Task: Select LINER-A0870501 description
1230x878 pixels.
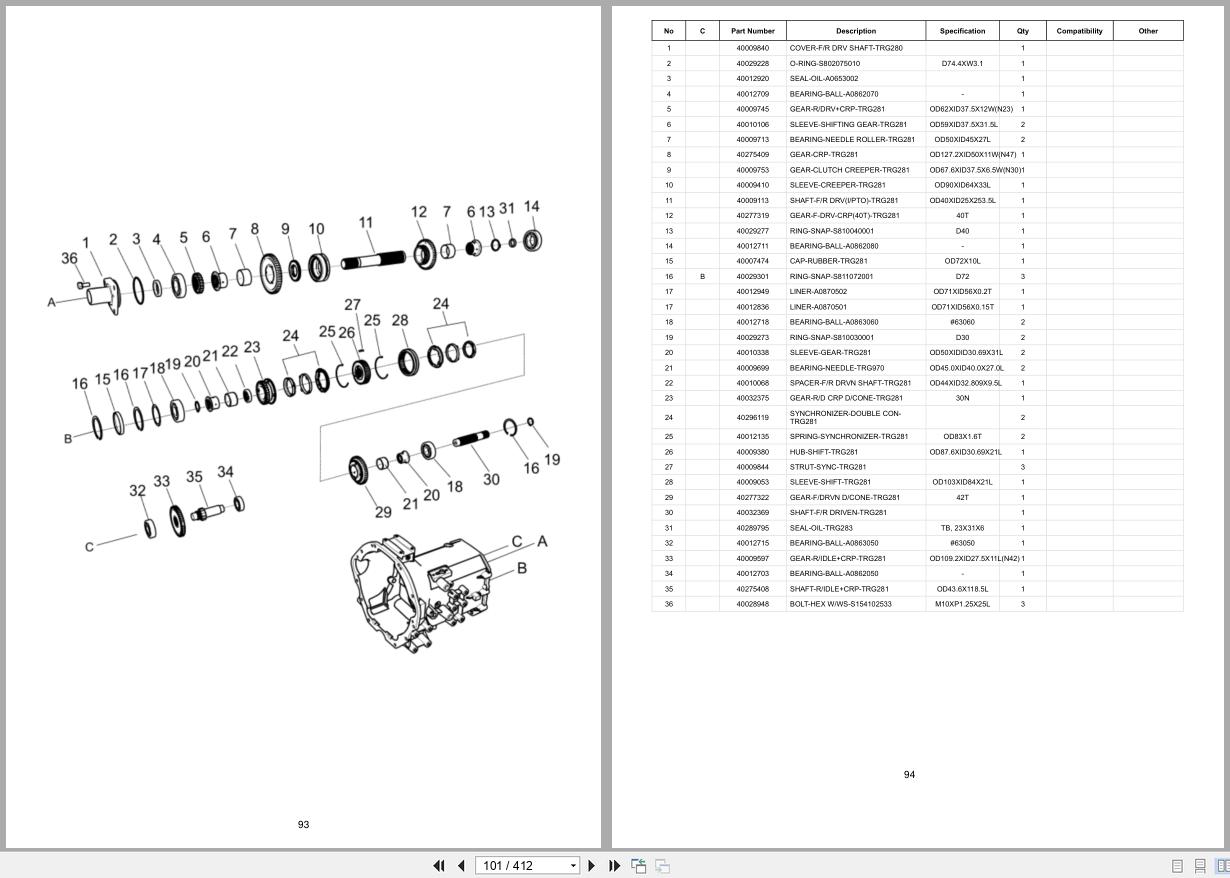Action: [818, 307]
